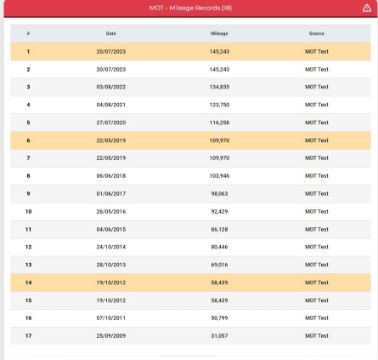The width and height of the screenshot is (378, 360).
Task: Select row 17 dated 25/09/2009
Action: (190, 336)
